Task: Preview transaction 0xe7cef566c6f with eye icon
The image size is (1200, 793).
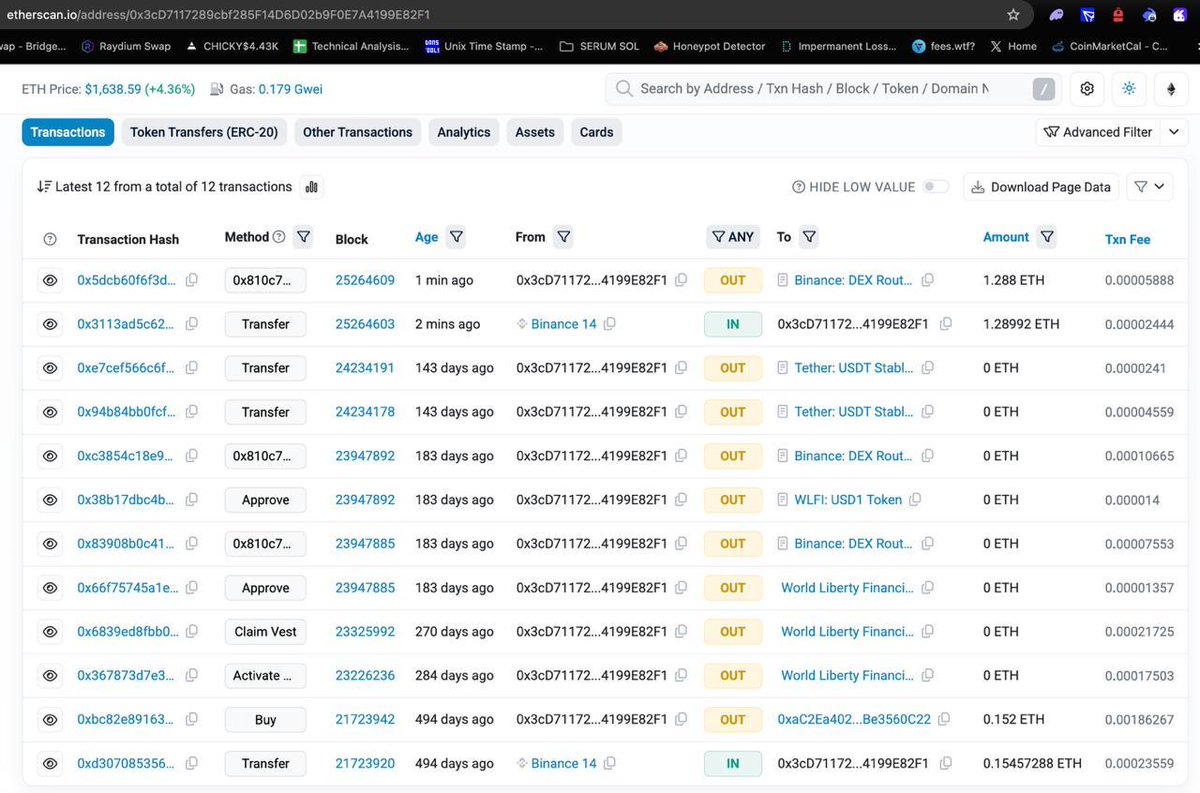Action: coord(50,368)
